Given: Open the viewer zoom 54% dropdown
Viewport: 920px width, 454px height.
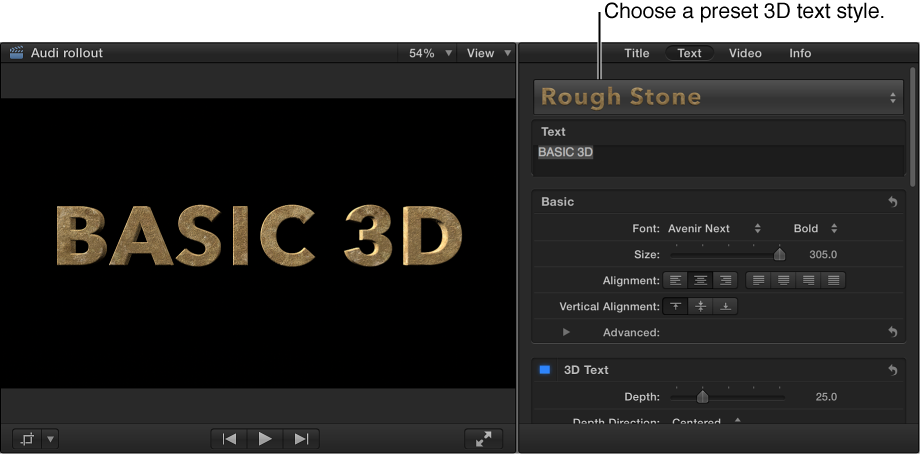Looking at the screenshot, I should [x=431, y=53].
